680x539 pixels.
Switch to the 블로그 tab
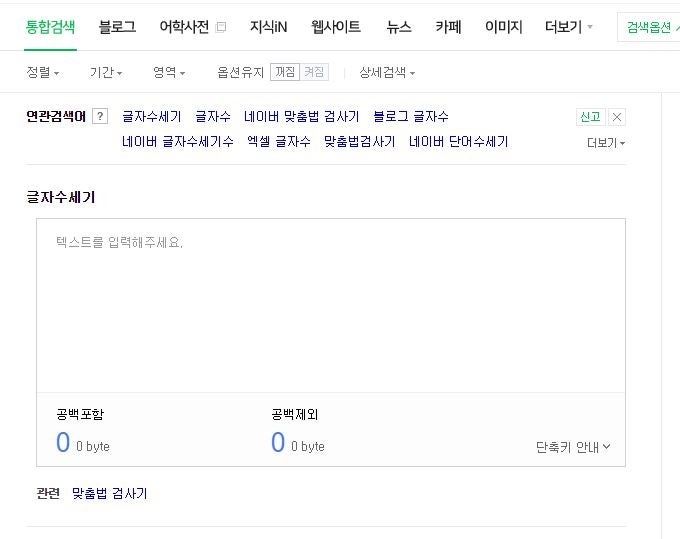[x=117, y=27]
